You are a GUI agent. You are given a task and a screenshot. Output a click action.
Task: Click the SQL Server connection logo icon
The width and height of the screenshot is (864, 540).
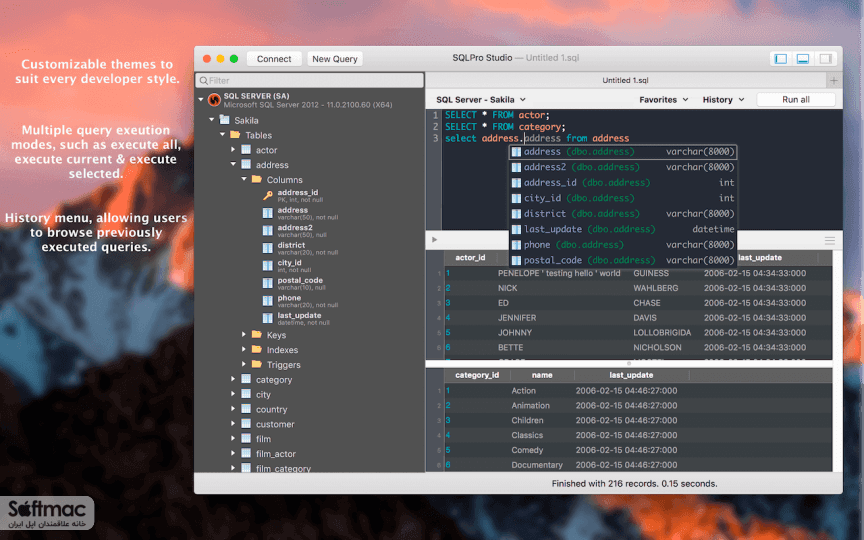214,100
